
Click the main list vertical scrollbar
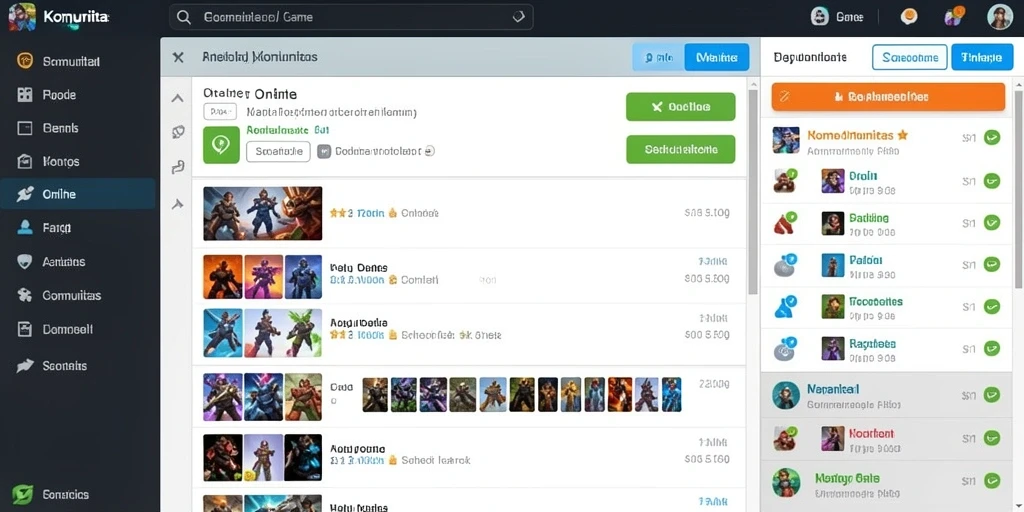pos(752,191)
